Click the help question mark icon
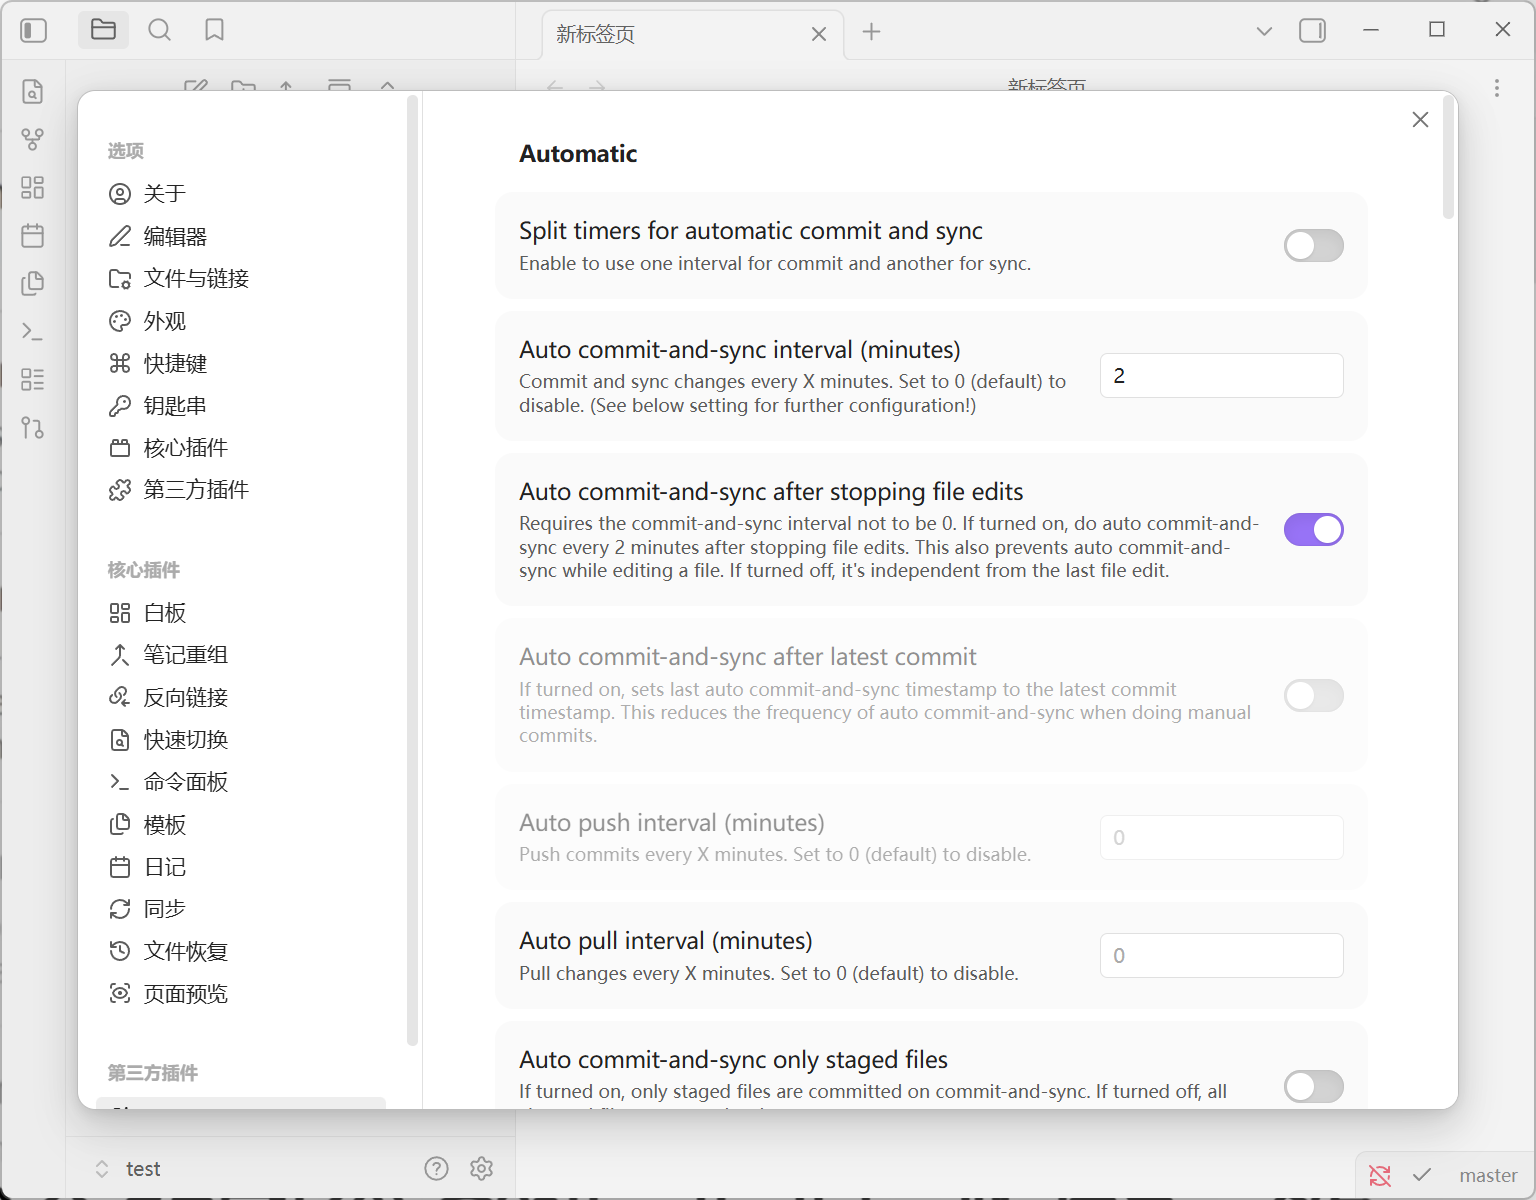Image resolution: width=1536 pixels, height=1200 pixels. (x=436, y=1168)
